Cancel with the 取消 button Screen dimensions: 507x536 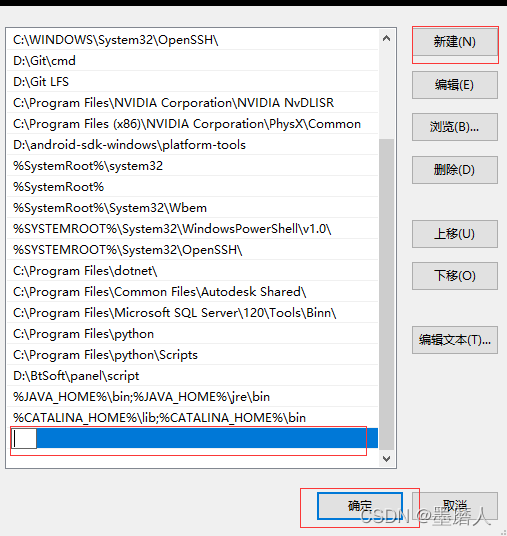pyautogui.click(x=455, y=506)
